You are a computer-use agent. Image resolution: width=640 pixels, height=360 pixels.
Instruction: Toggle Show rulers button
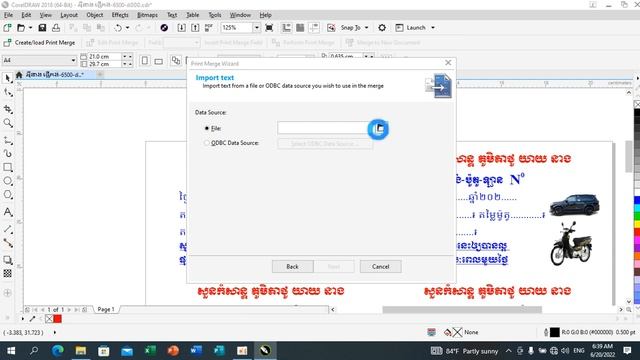point(287,28)
